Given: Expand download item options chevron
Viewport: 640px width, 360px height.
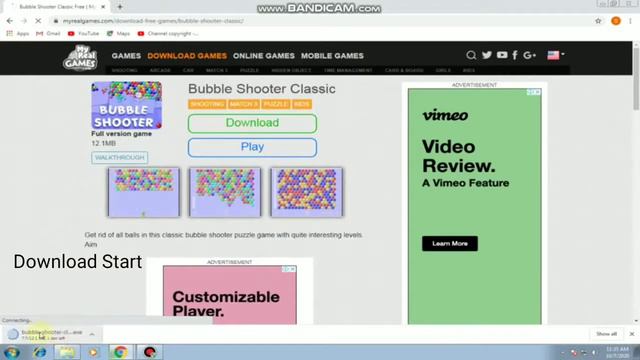Looking at the screenshot, I should 92,334.
